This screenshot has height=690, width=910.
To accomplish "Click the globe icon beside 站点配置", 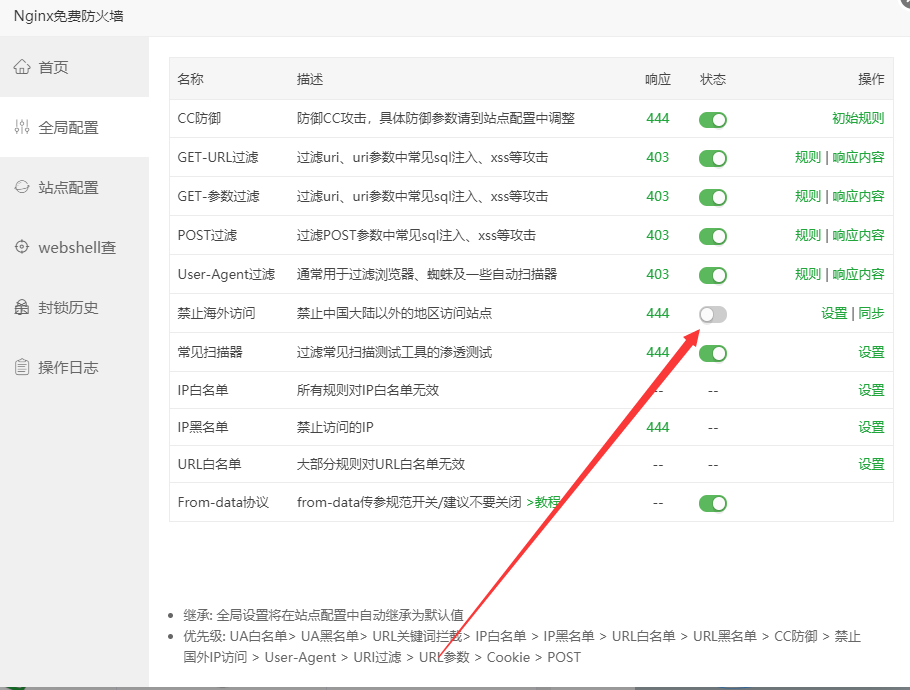I will (22, 187).
